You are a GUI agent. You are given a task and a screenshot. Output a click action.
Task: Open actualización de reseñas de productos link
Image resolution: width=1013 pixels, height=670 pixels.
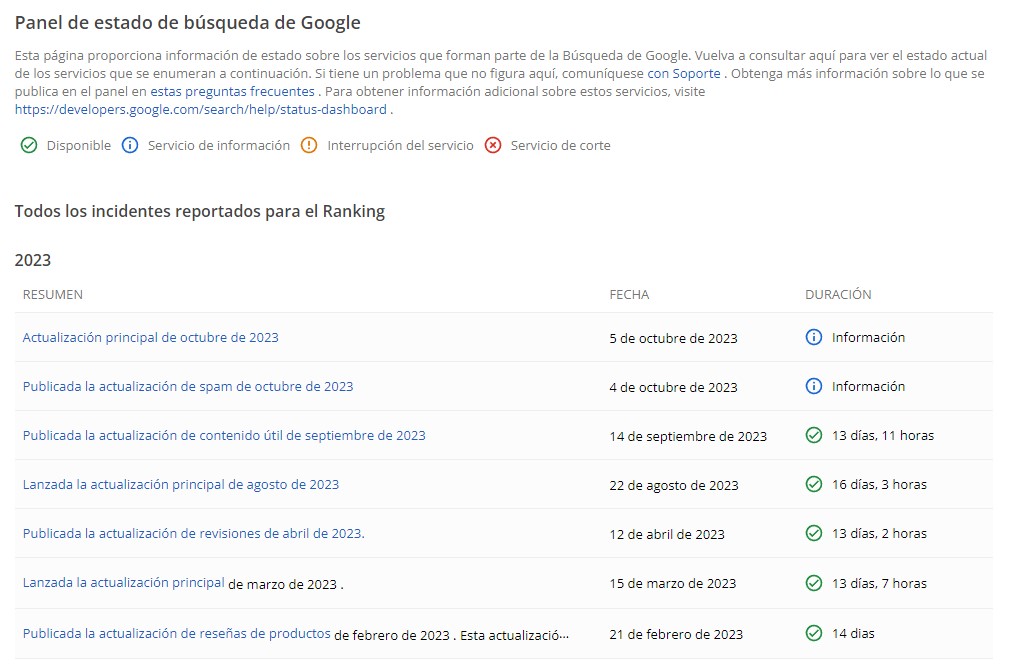[176, 634]
